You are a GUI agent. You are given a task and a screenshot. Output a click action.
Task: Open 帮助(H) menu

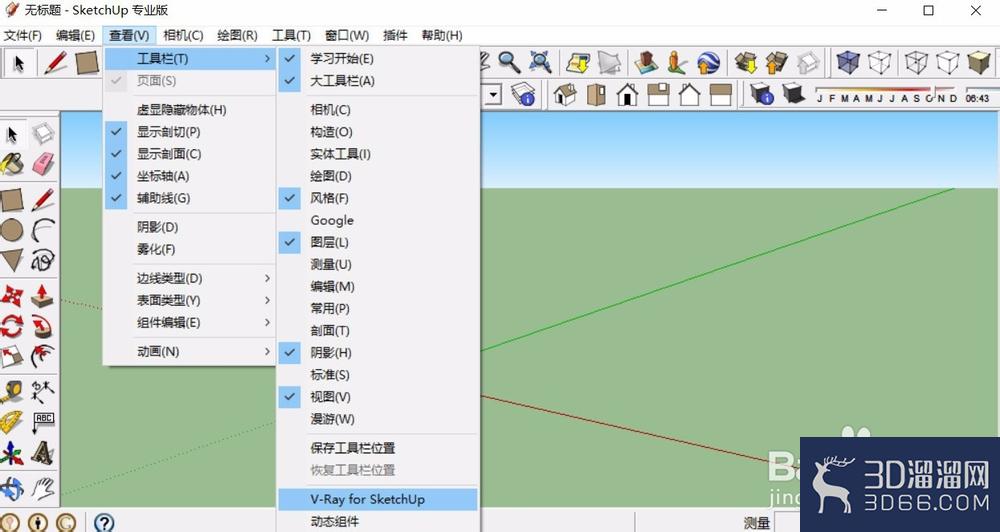click(x=442, y=36)
